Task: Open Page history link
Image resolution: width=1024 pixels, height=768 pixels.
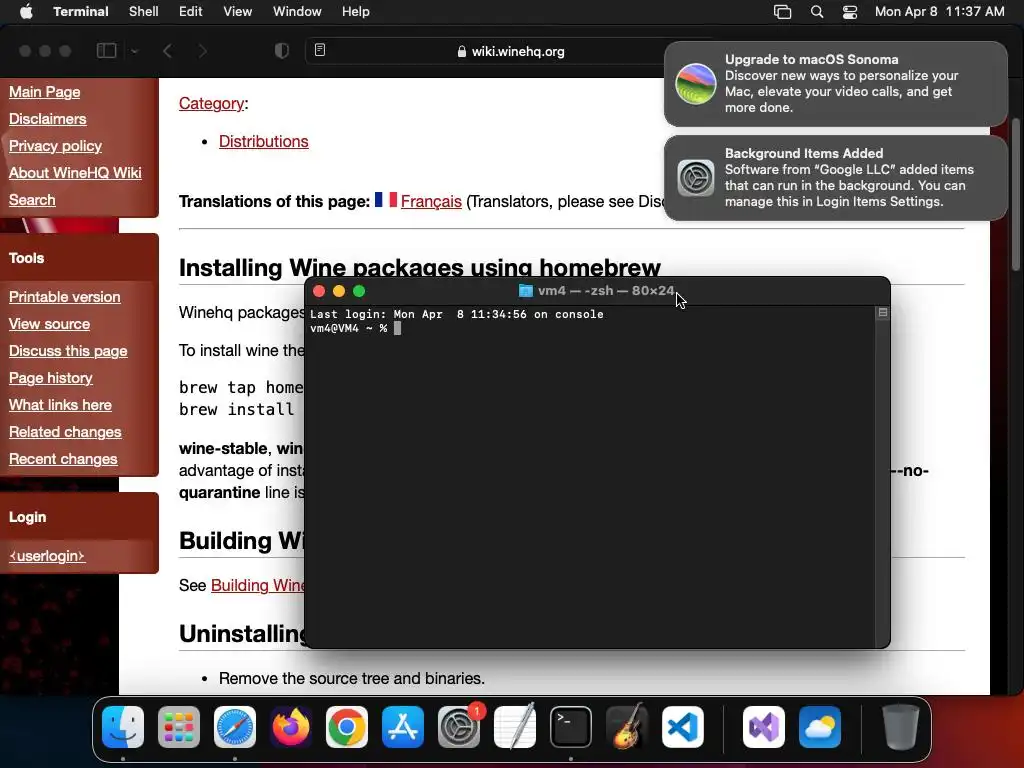Action: tap(50, 378)
